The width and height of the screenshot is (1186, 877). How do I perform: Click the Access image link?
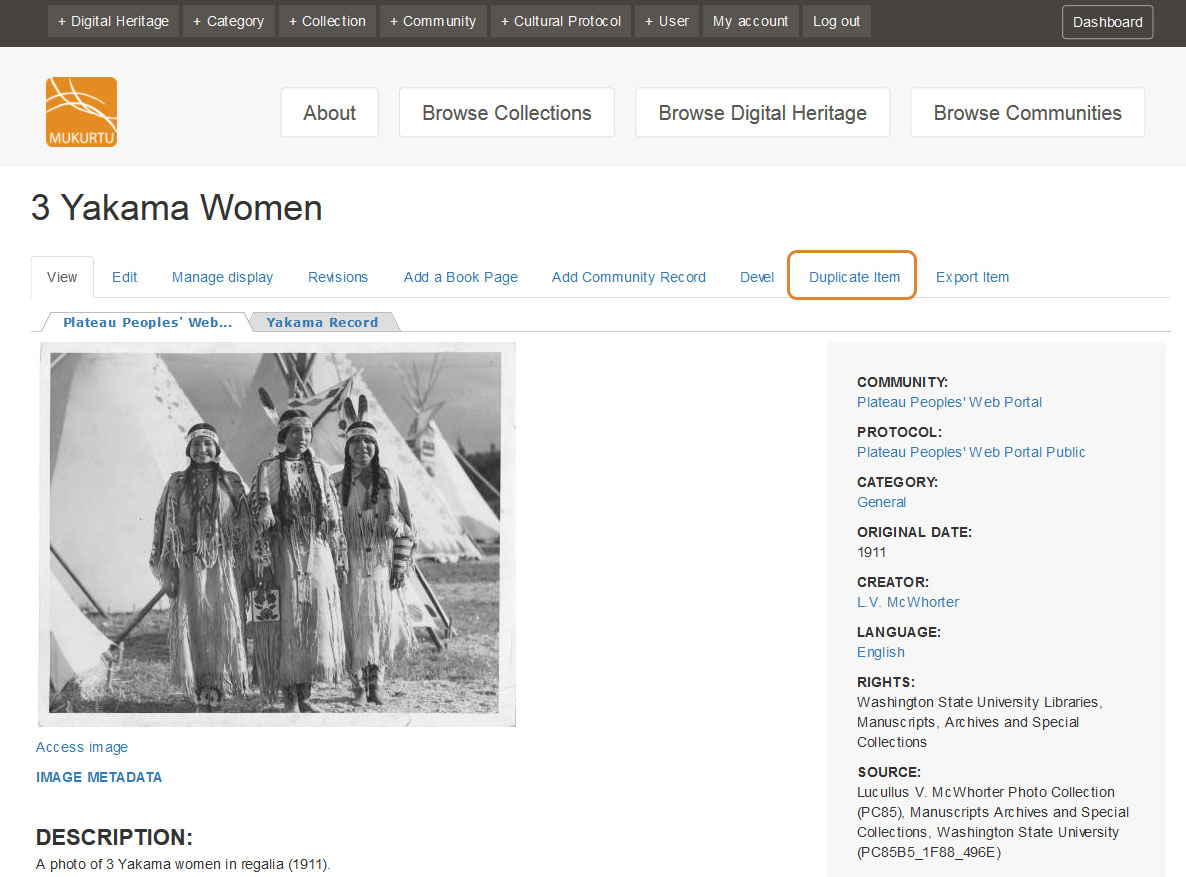click(x=82, y=747)
